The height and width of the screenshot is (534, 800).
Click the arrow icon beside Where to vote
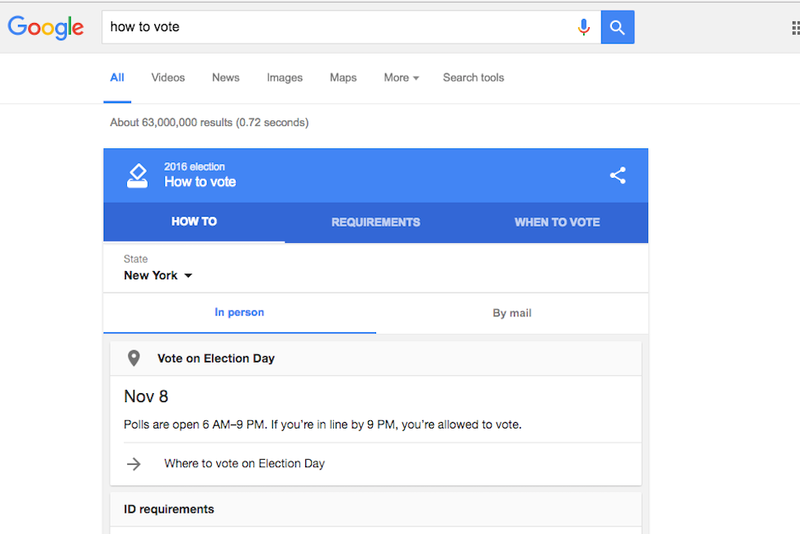point(134,464)
